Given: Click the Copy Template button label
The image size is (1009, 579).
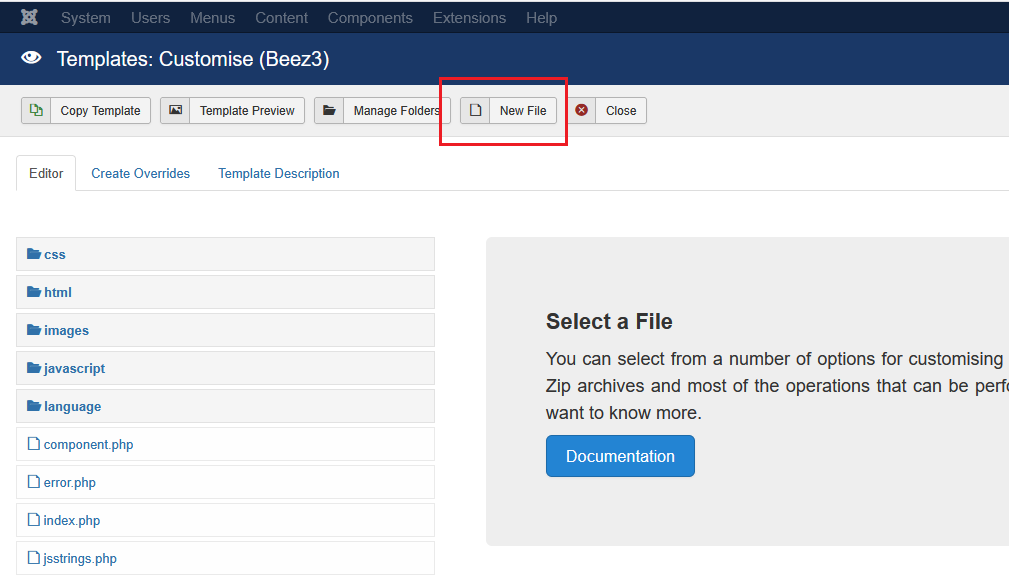Looking at the screenshot, I should (x=100, y=111).
